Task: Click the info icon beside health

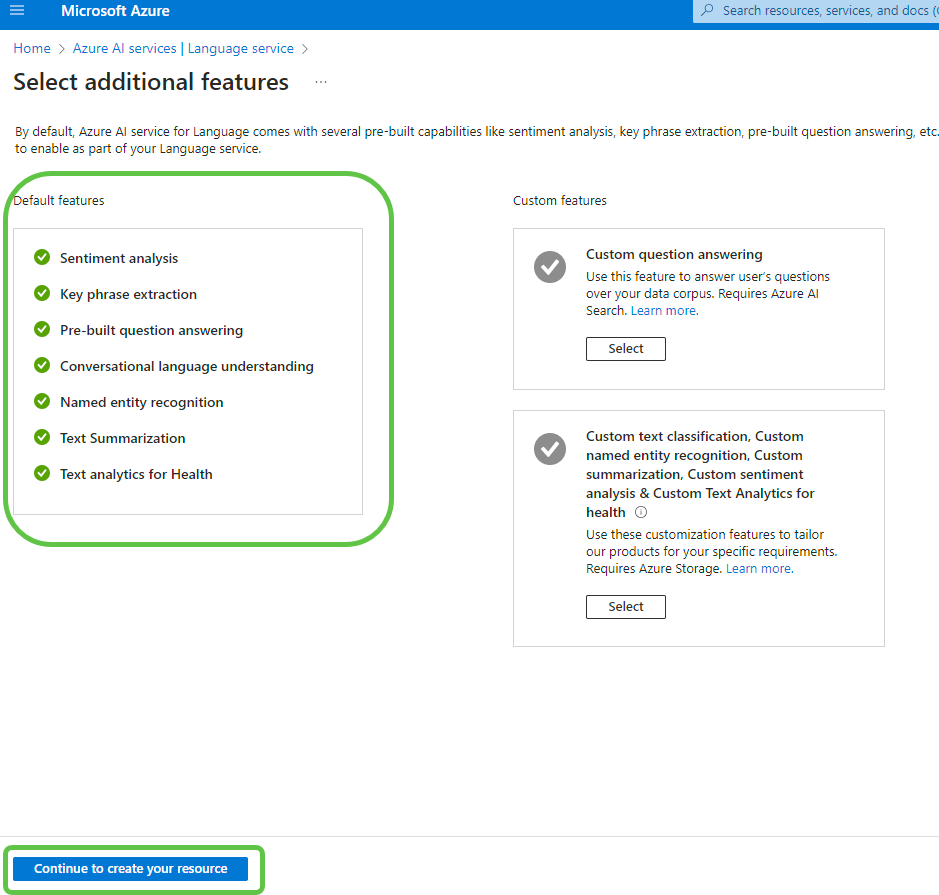Action: click(x=641, y=512)
